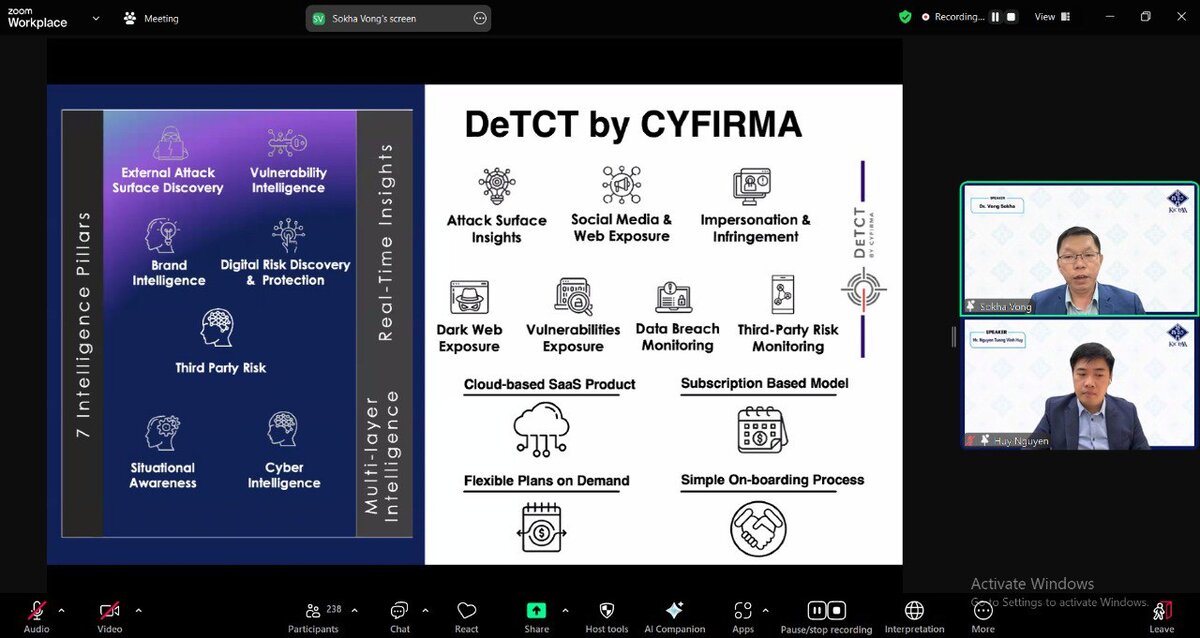Open Interpretation globe settings
The image size is (1200, 638).
click(x=914, y=616)
